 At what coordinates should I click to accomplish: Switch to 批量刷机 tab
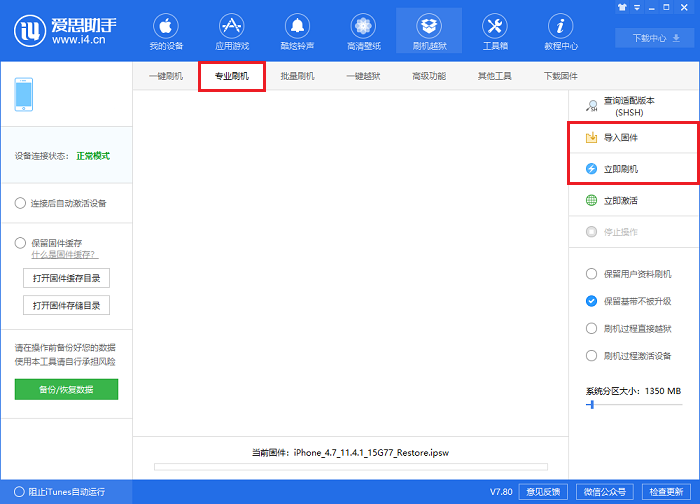[x=297, y=76]
